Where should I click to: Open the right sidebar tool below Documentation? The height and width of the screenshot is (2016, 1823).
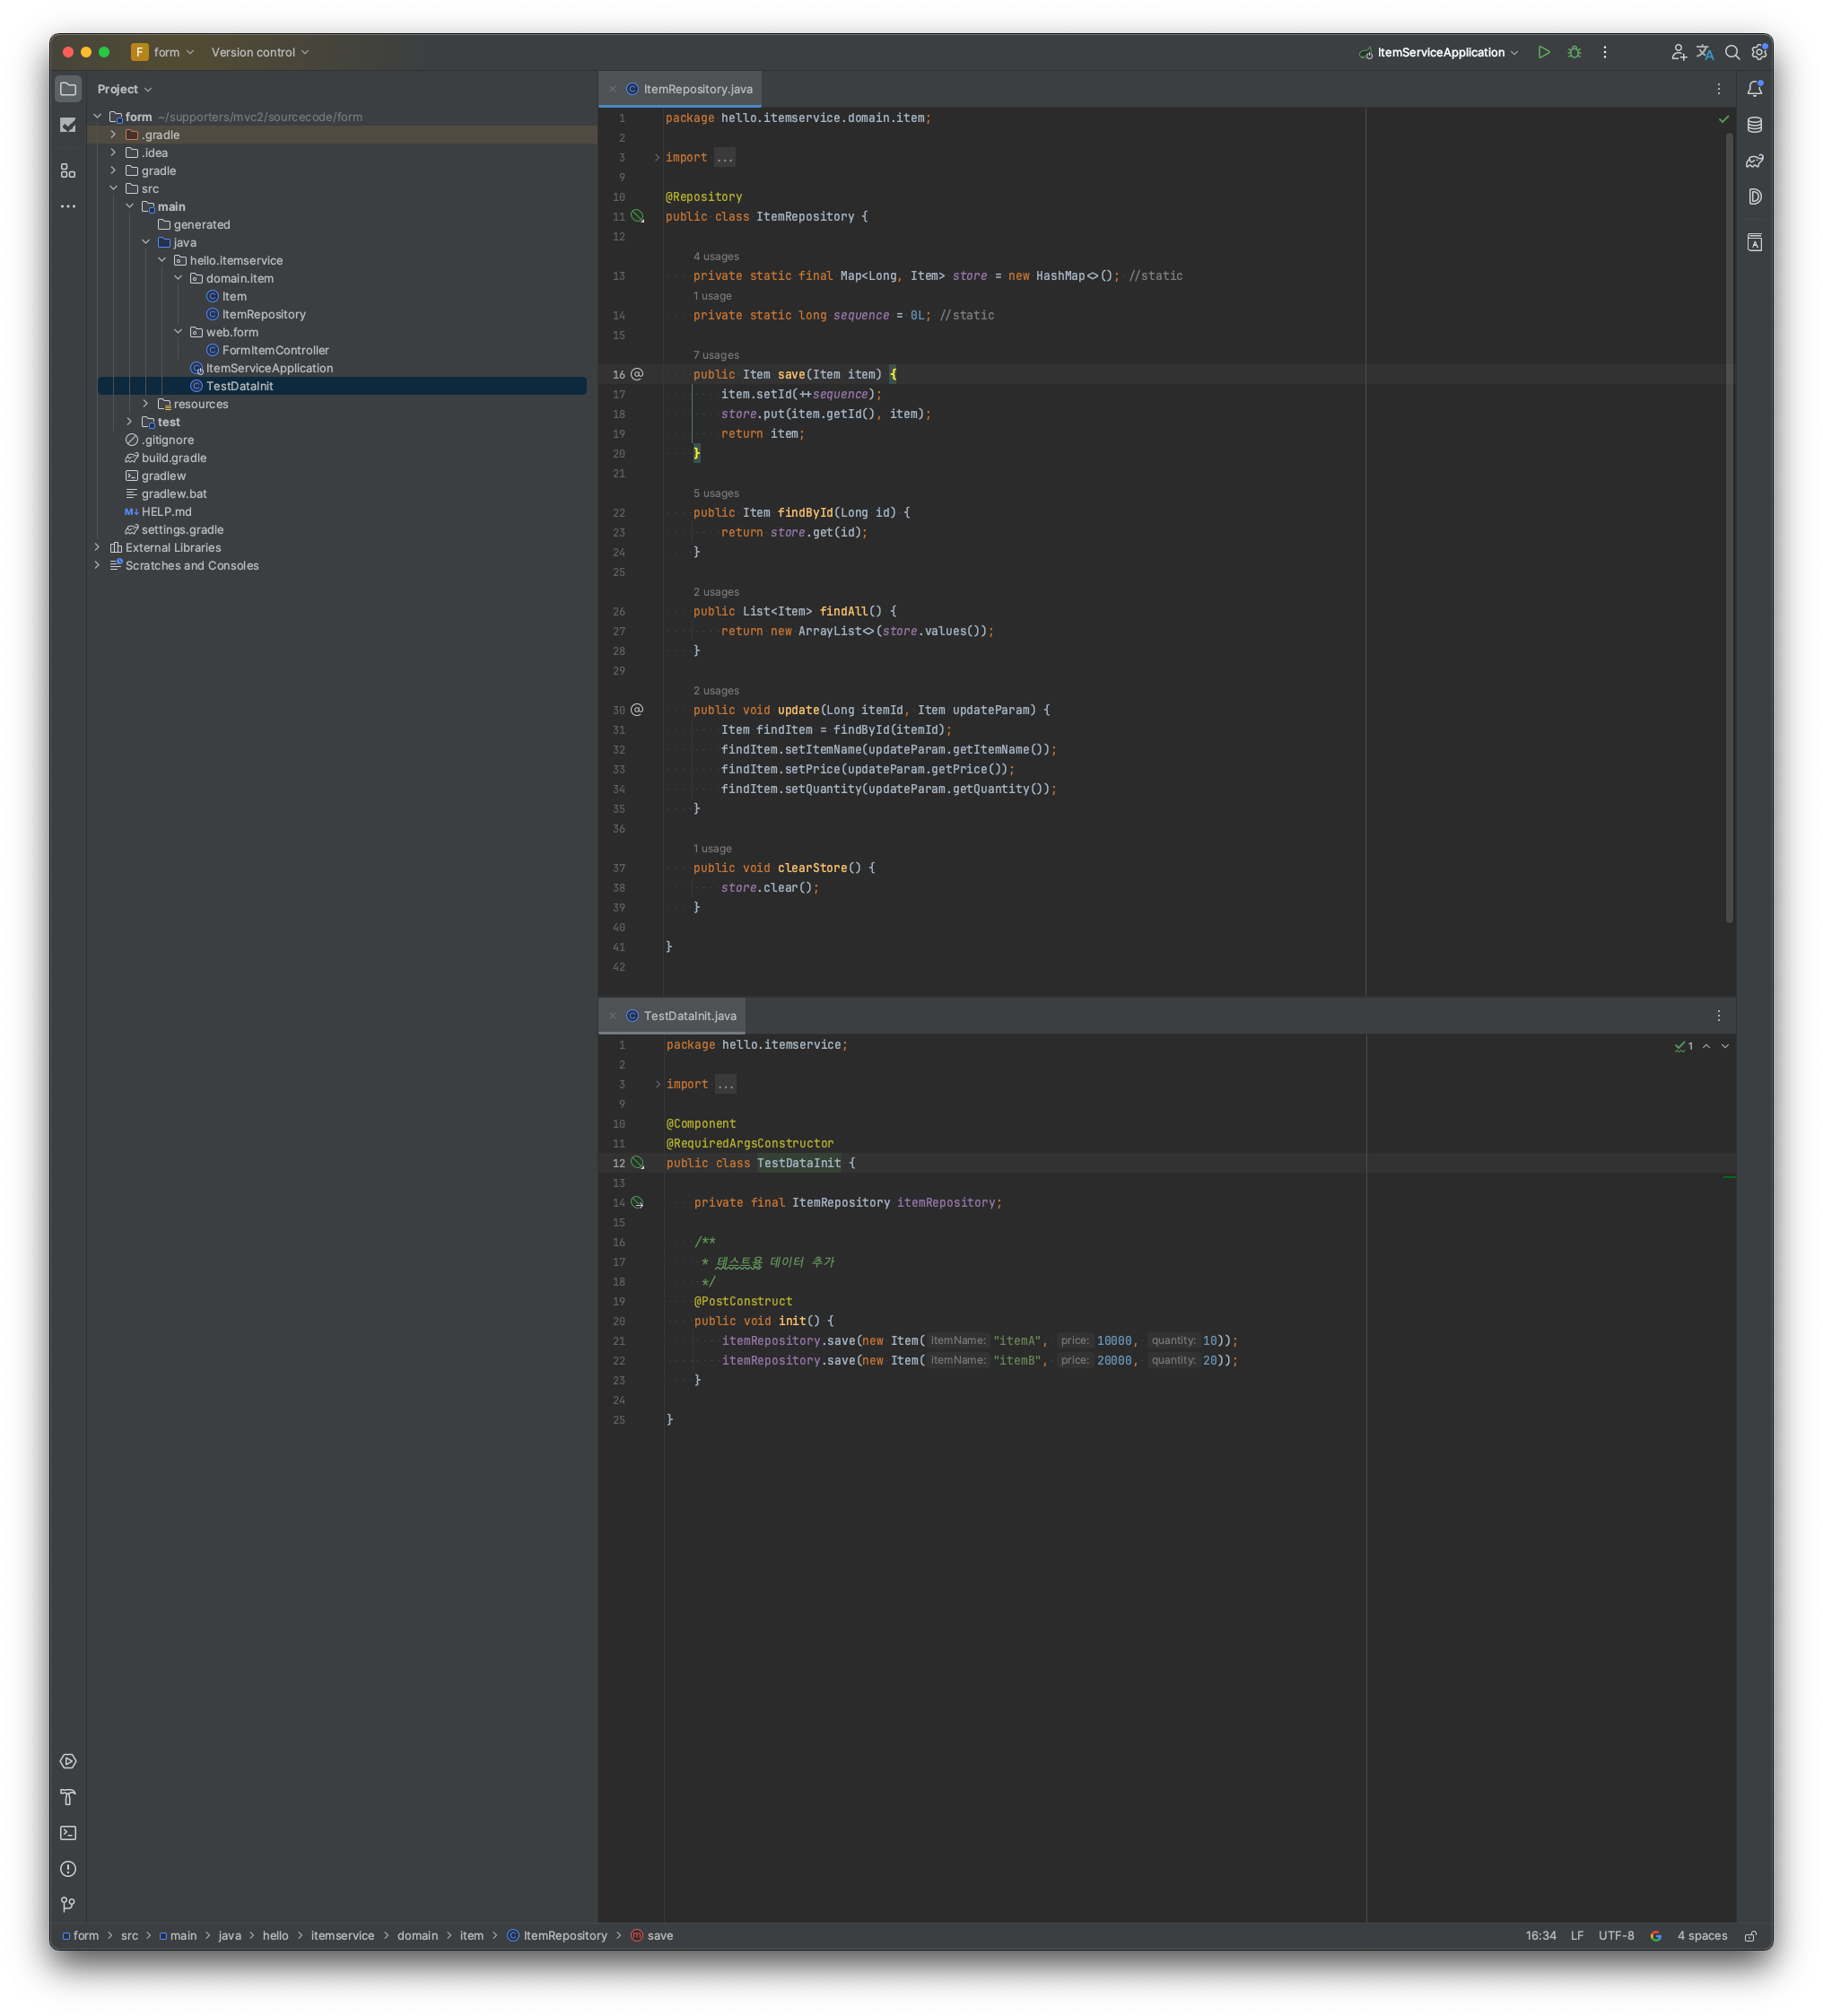pos(1754,243)
